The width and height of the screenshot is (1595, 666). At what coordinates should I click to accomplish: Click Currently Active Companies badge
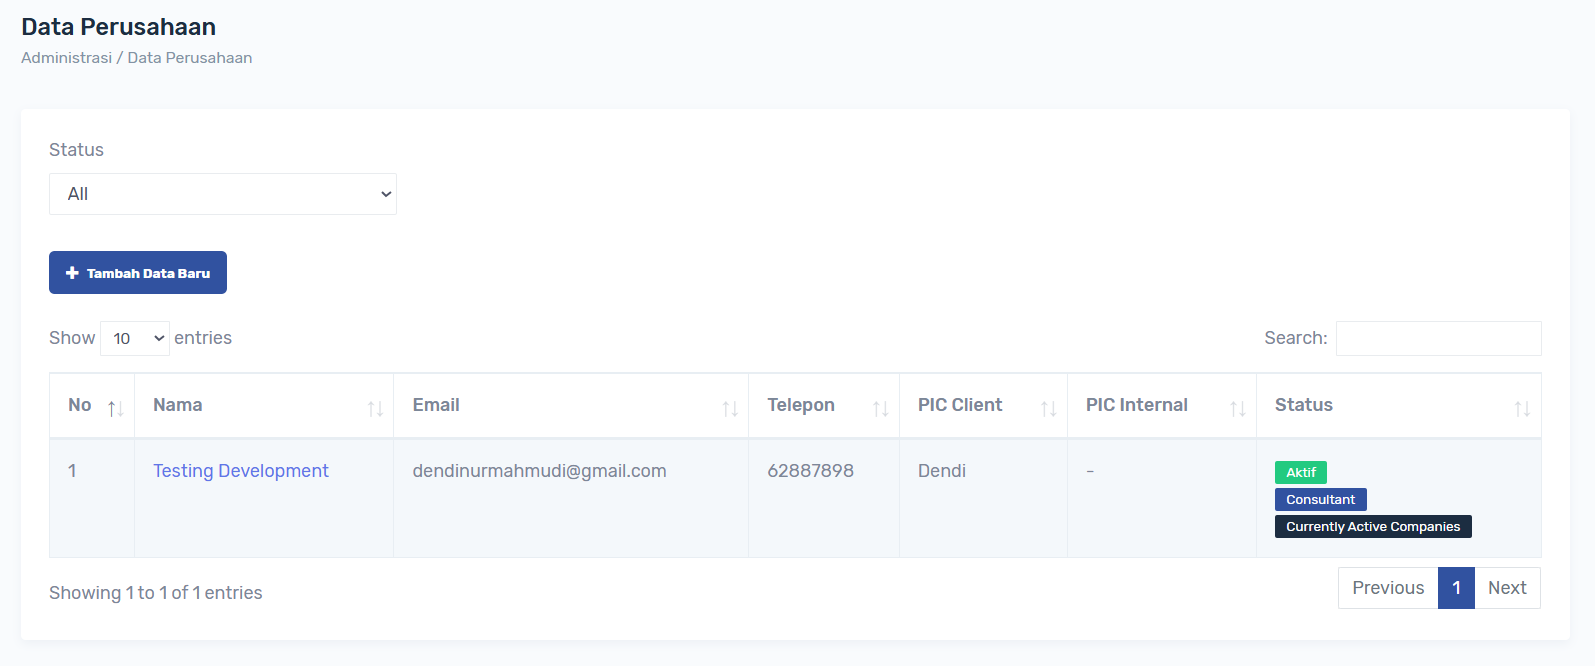pos(1372,526)
